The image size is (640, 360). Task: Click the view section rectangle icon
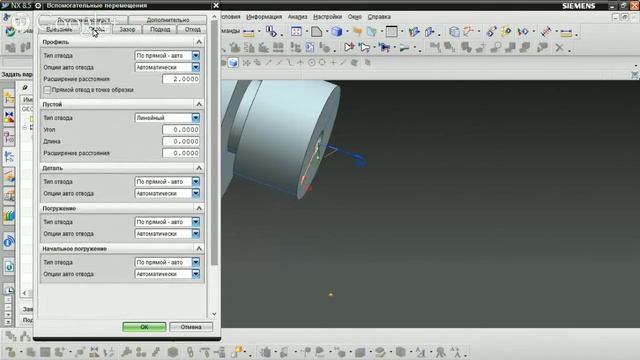(x=391, y=31)
